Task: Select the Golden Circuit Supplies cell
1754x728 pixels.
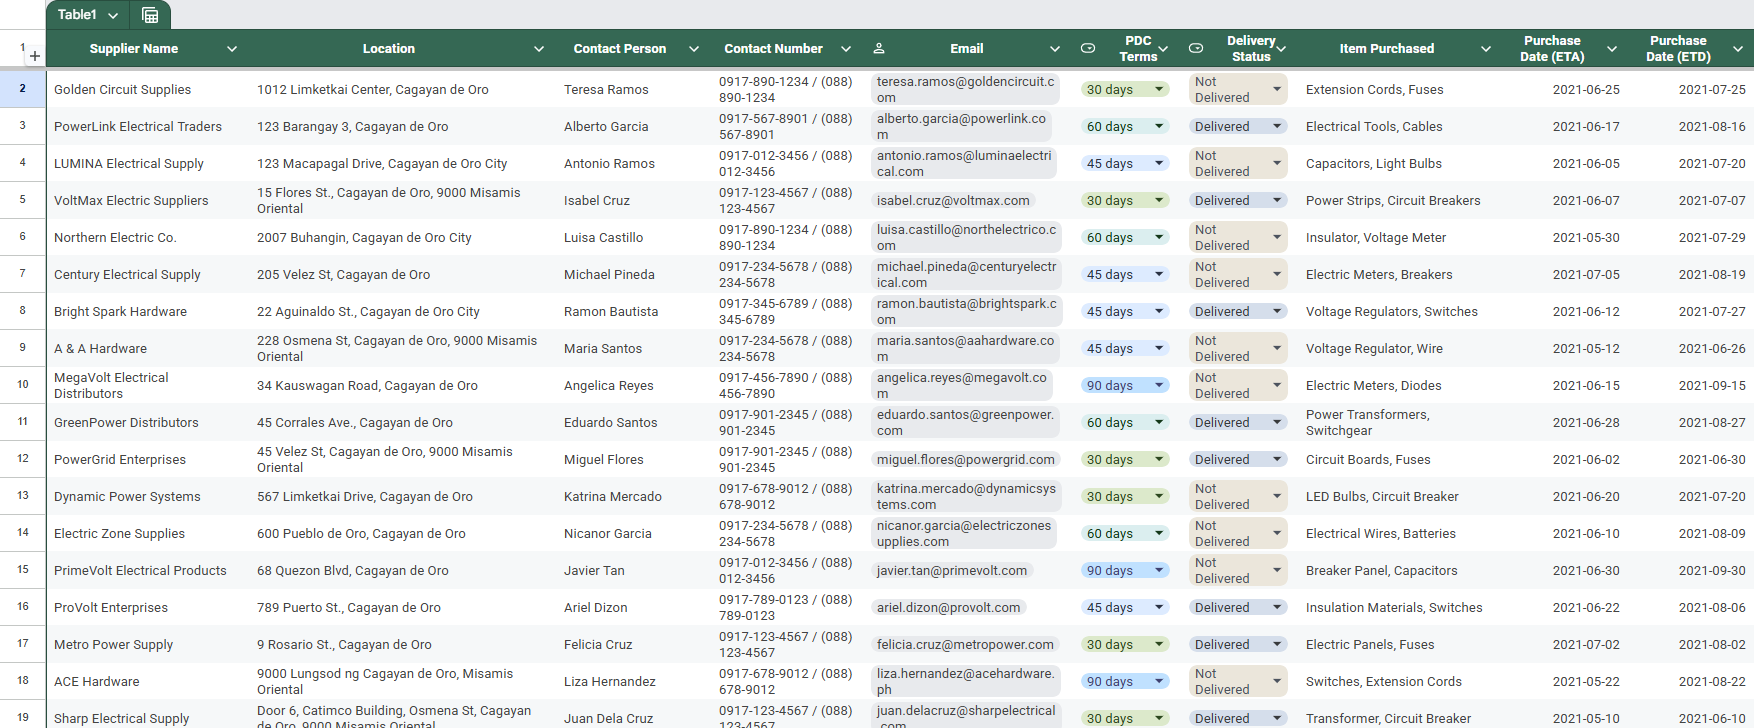Action: pos(148,89)
